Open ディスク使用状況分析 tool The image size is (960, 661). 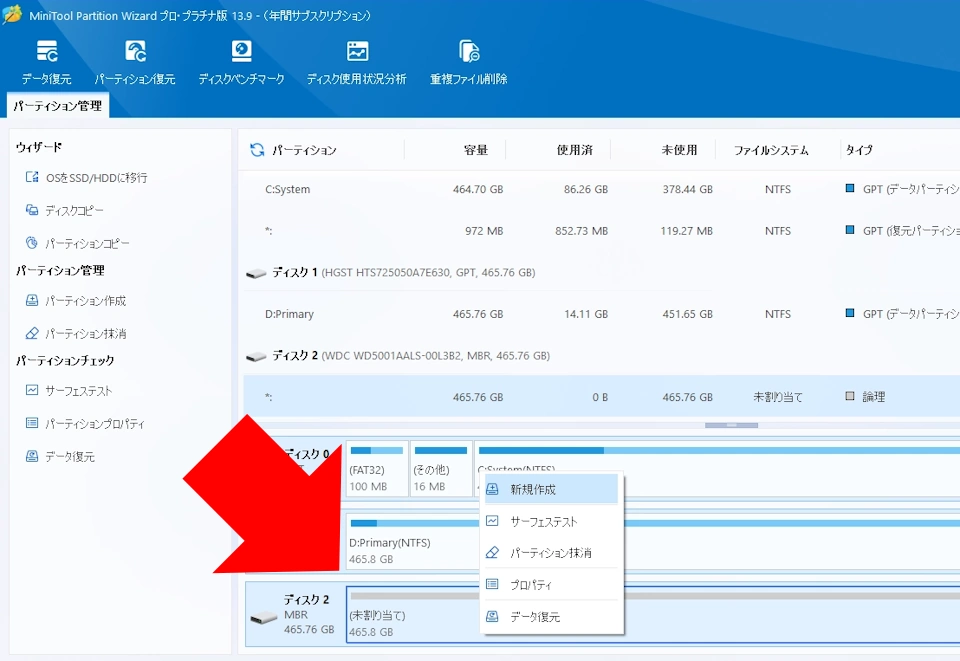coord(356,62)
